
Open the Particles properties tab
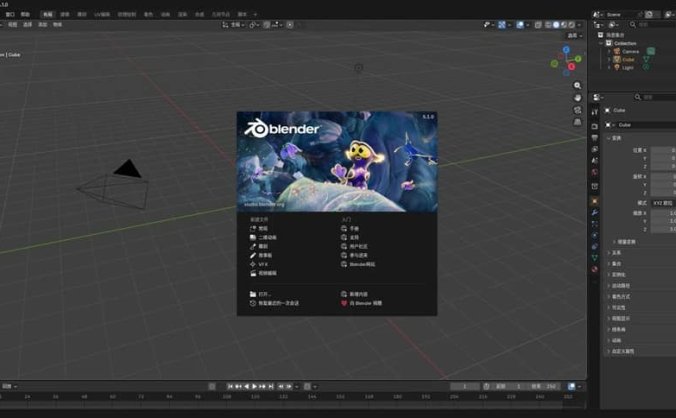pos(595,224)
